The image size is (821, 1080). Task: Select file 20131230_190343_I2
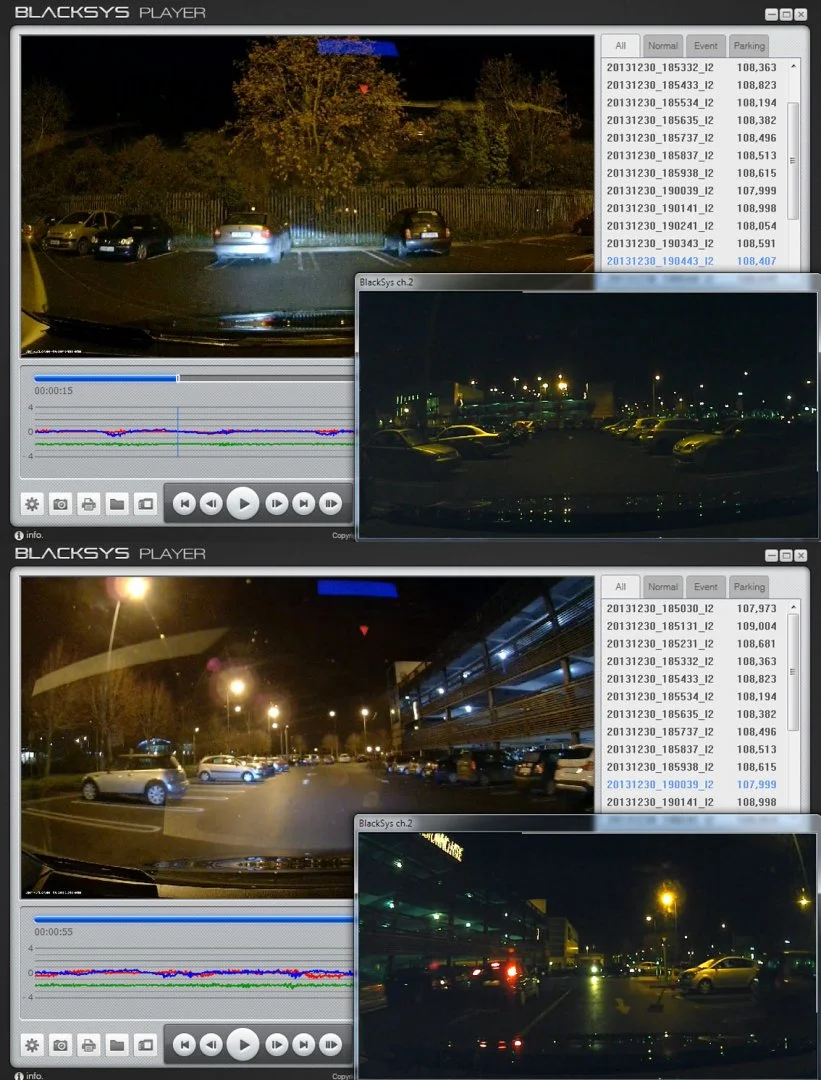[x=692, y=243]
